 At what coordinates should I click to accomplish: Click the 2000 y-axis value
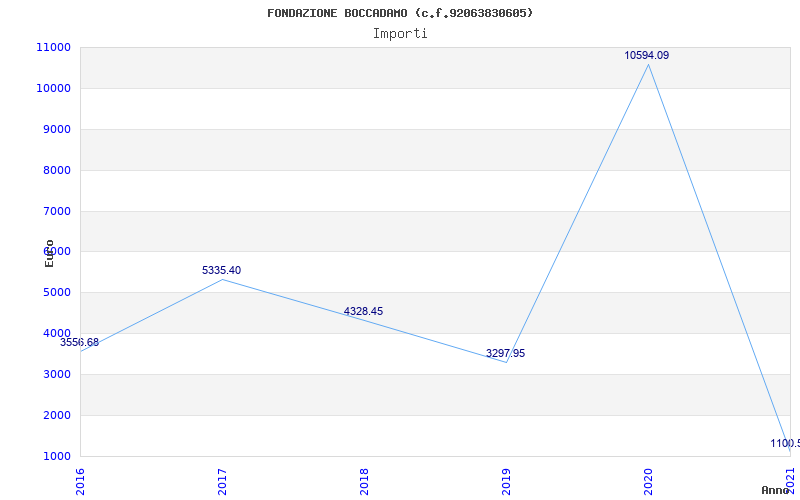pos(56,415)
